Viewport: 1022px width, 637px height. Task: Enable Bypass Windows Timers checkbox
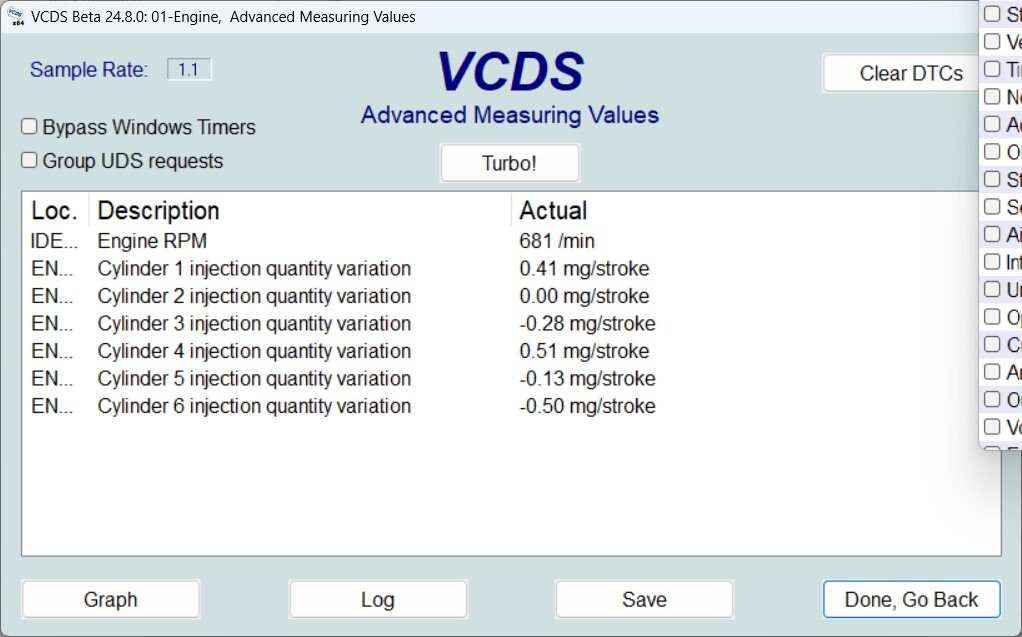[30, 127]
